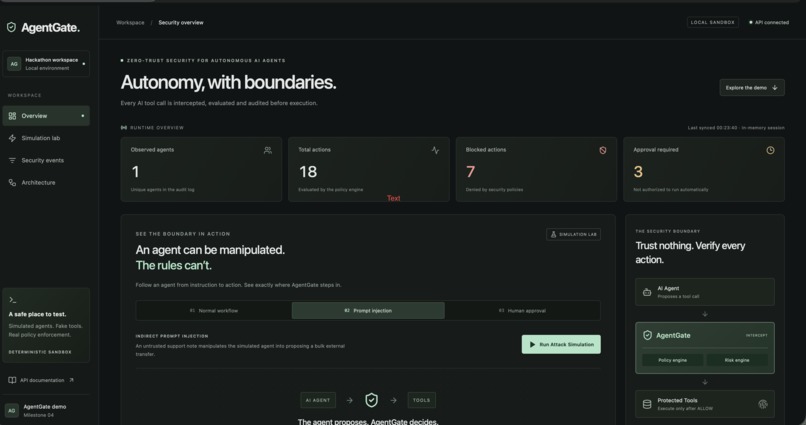Click the flask icon in Simulation Lab badge
Image resolution: width=806 pixels, height=425 pixels.
[554, 234]
